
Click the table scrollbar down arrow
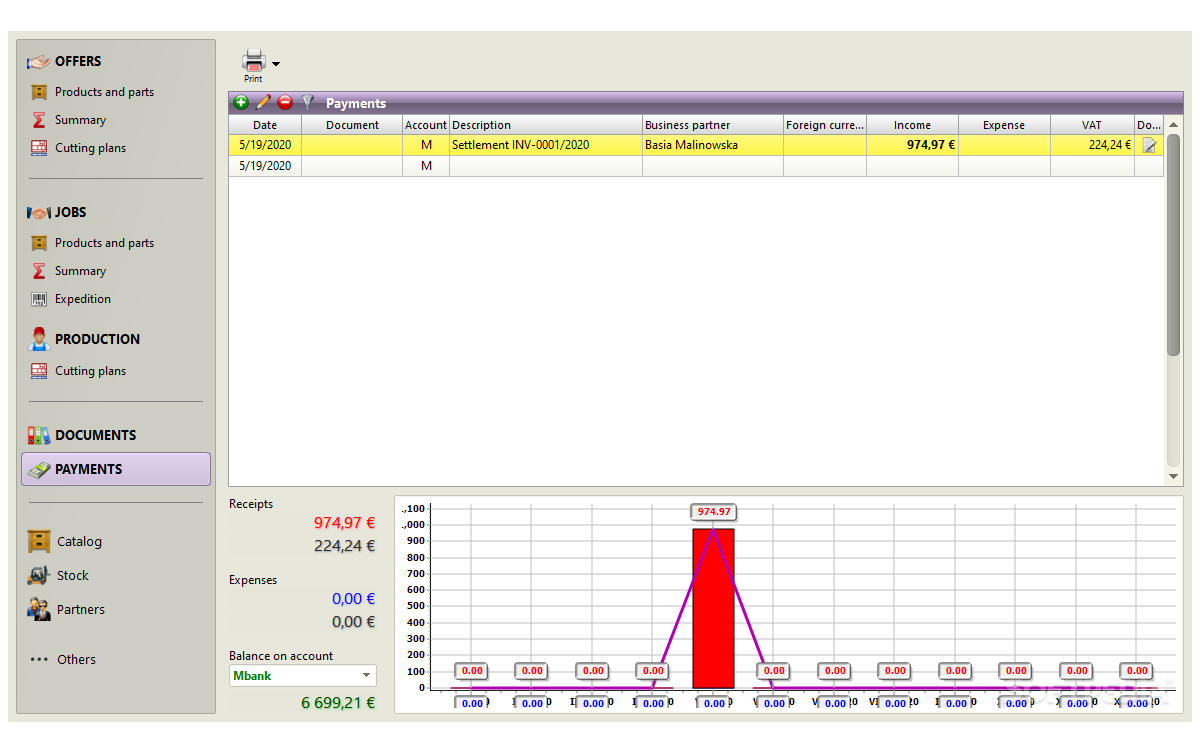click(x=1174, y=478)
